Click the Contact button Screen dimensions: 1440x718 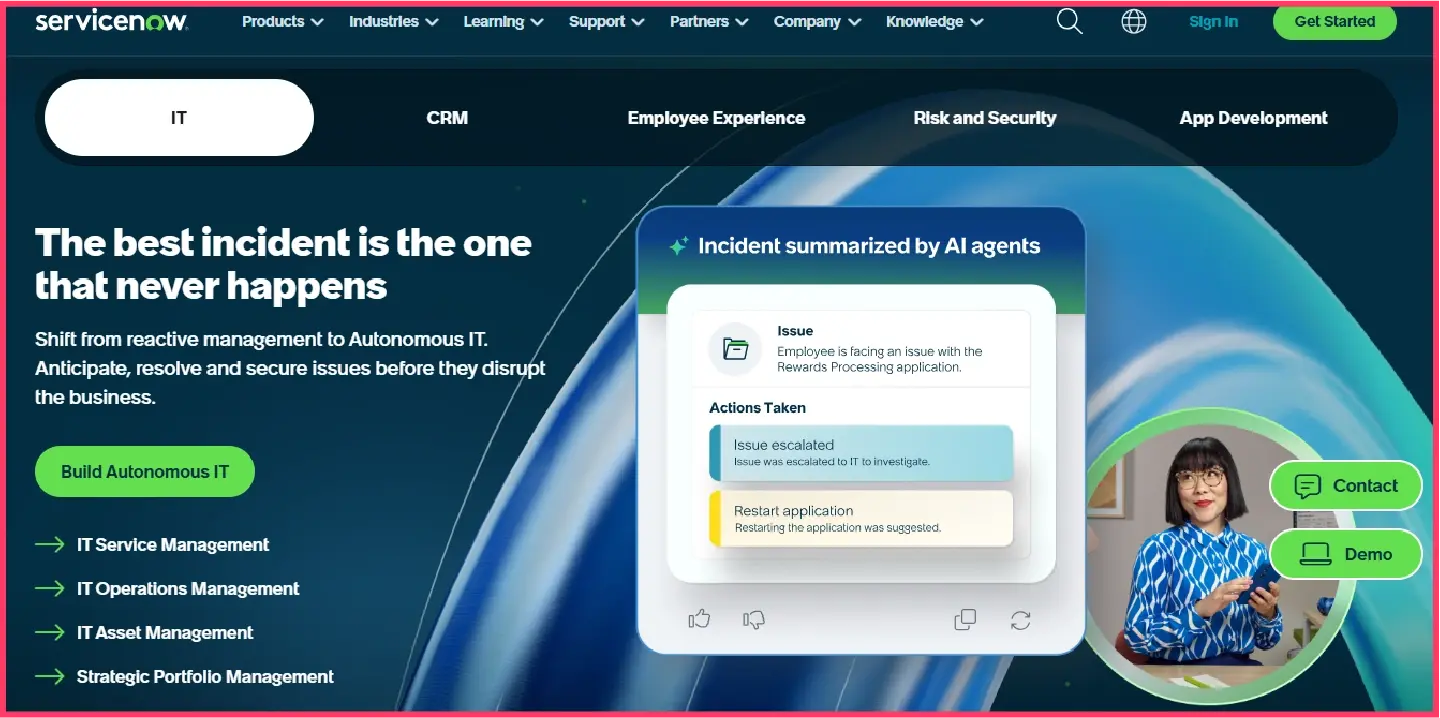pos(1346,486)
